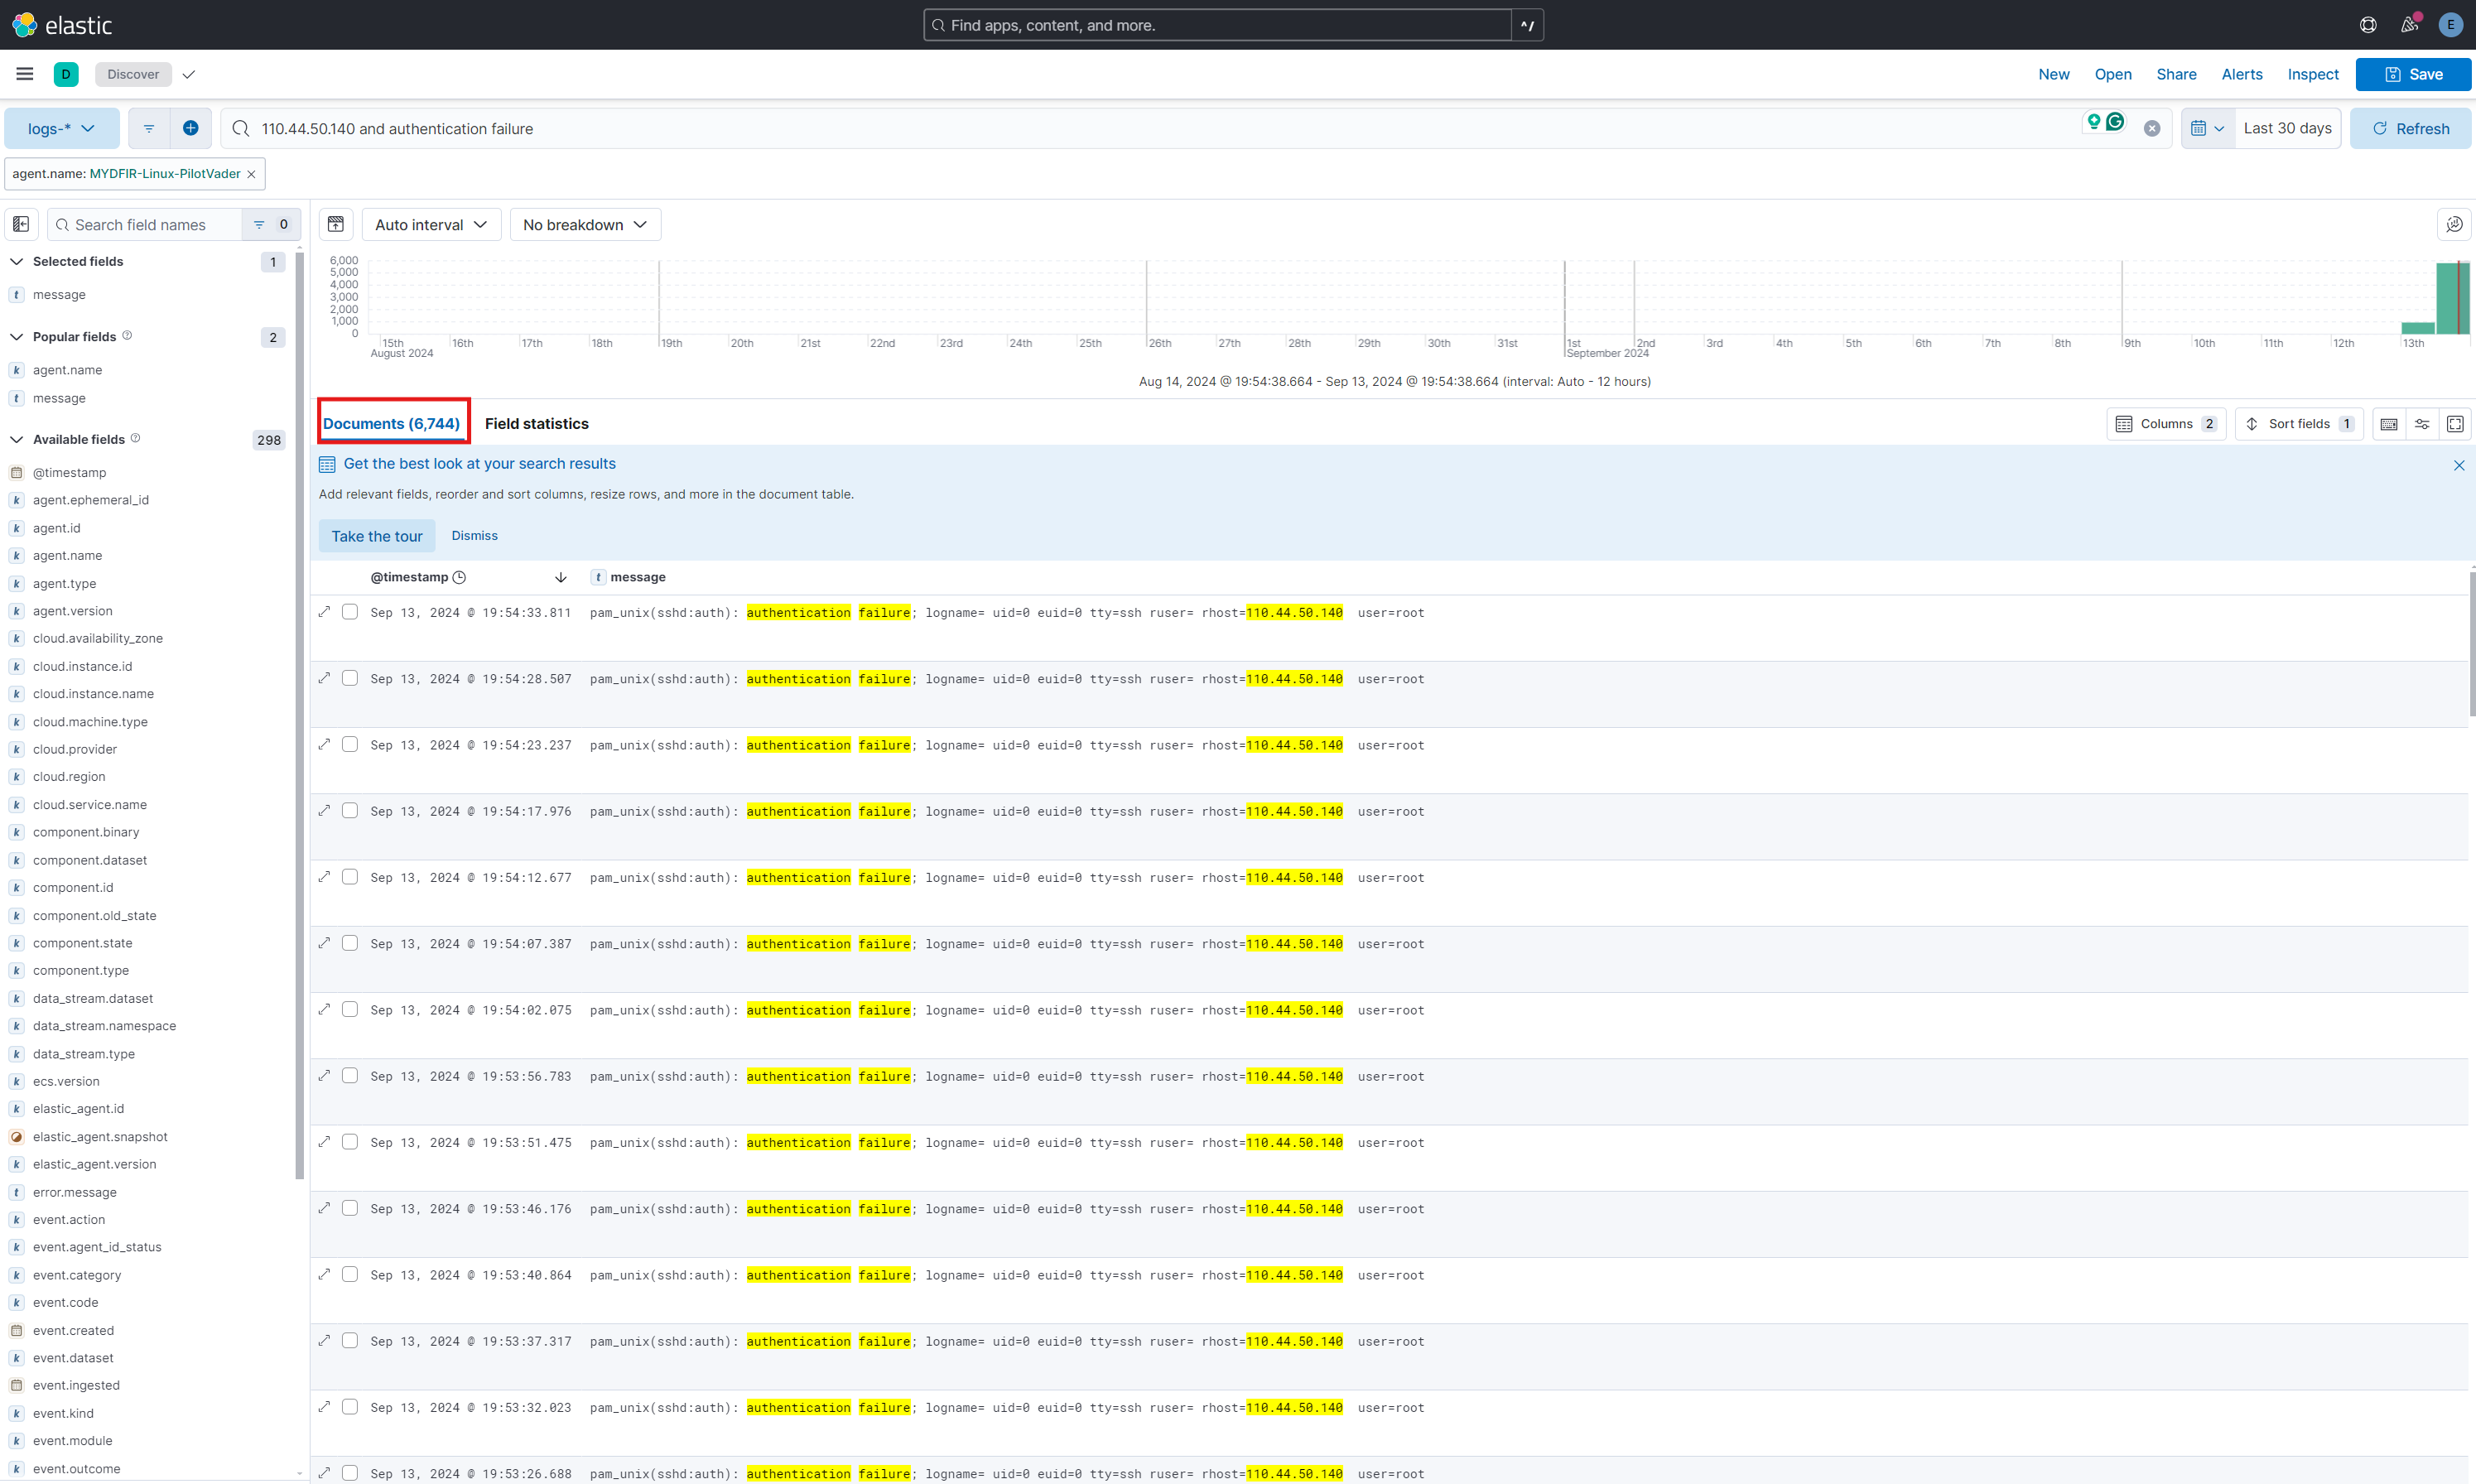Dismiss the search results tip banner
The height and width of the screenshot is (1484, 2476).
pos(2459,465)
